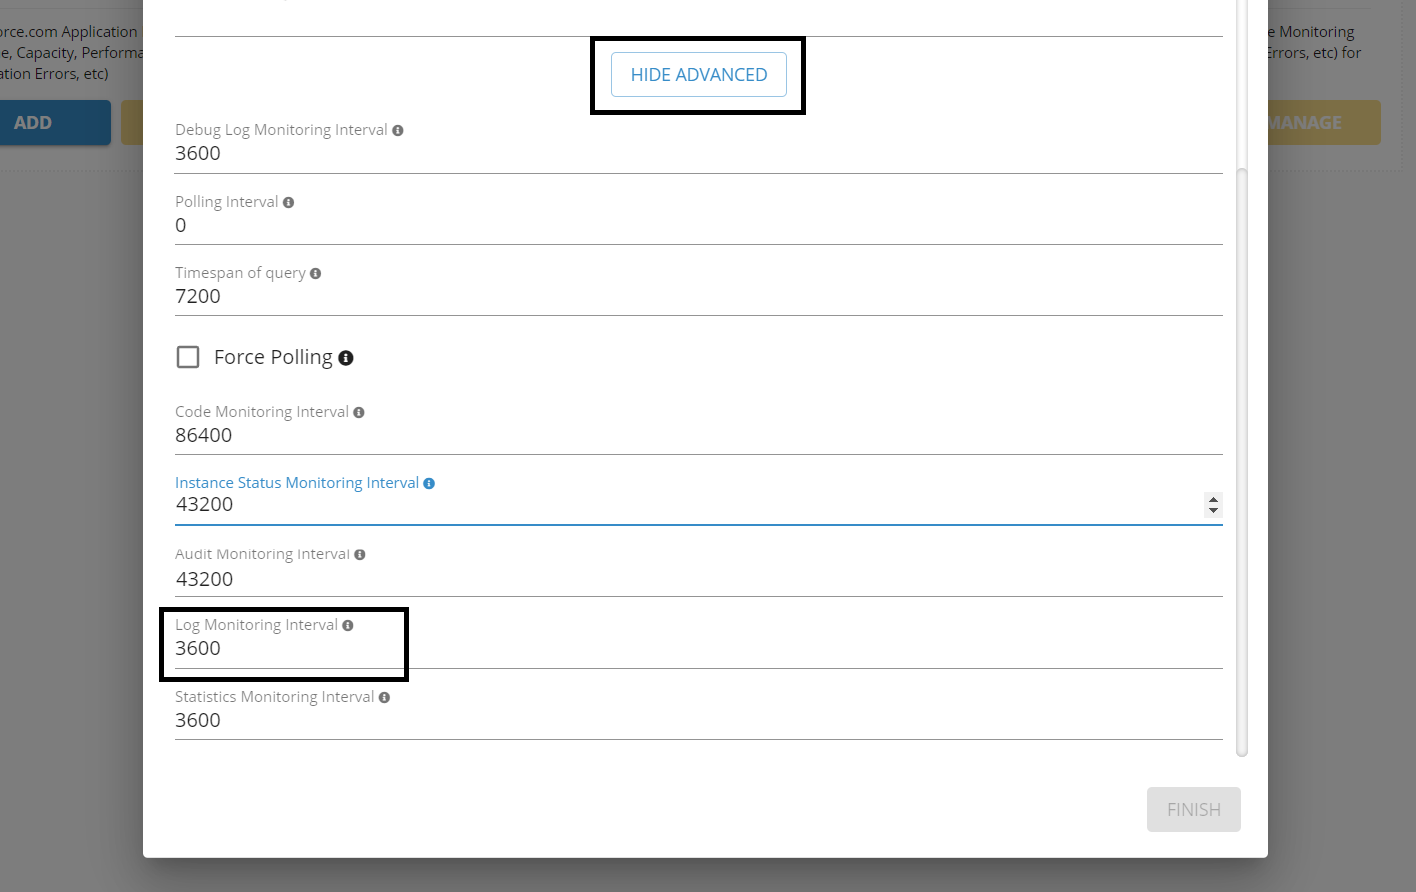View info for Instance Status Monitoring Interval
The width and height of the screenshot is (1416, 892).
[430, 482]
